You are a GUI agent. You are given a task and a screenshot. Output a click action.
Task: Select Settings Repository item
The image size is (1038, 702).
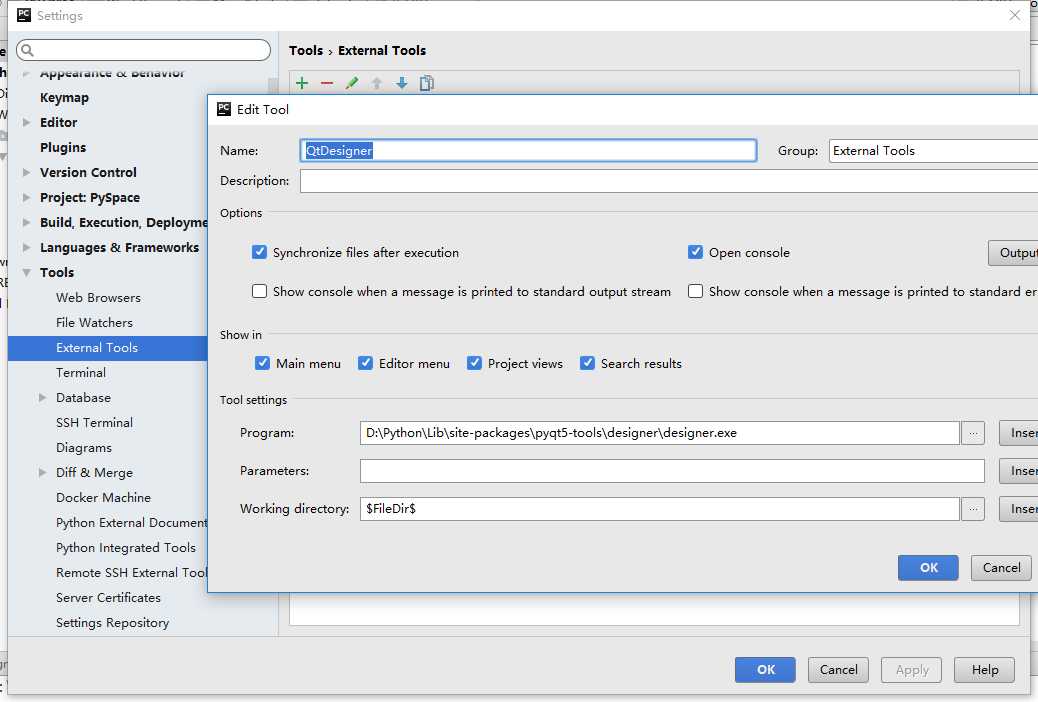click(113, 623)
